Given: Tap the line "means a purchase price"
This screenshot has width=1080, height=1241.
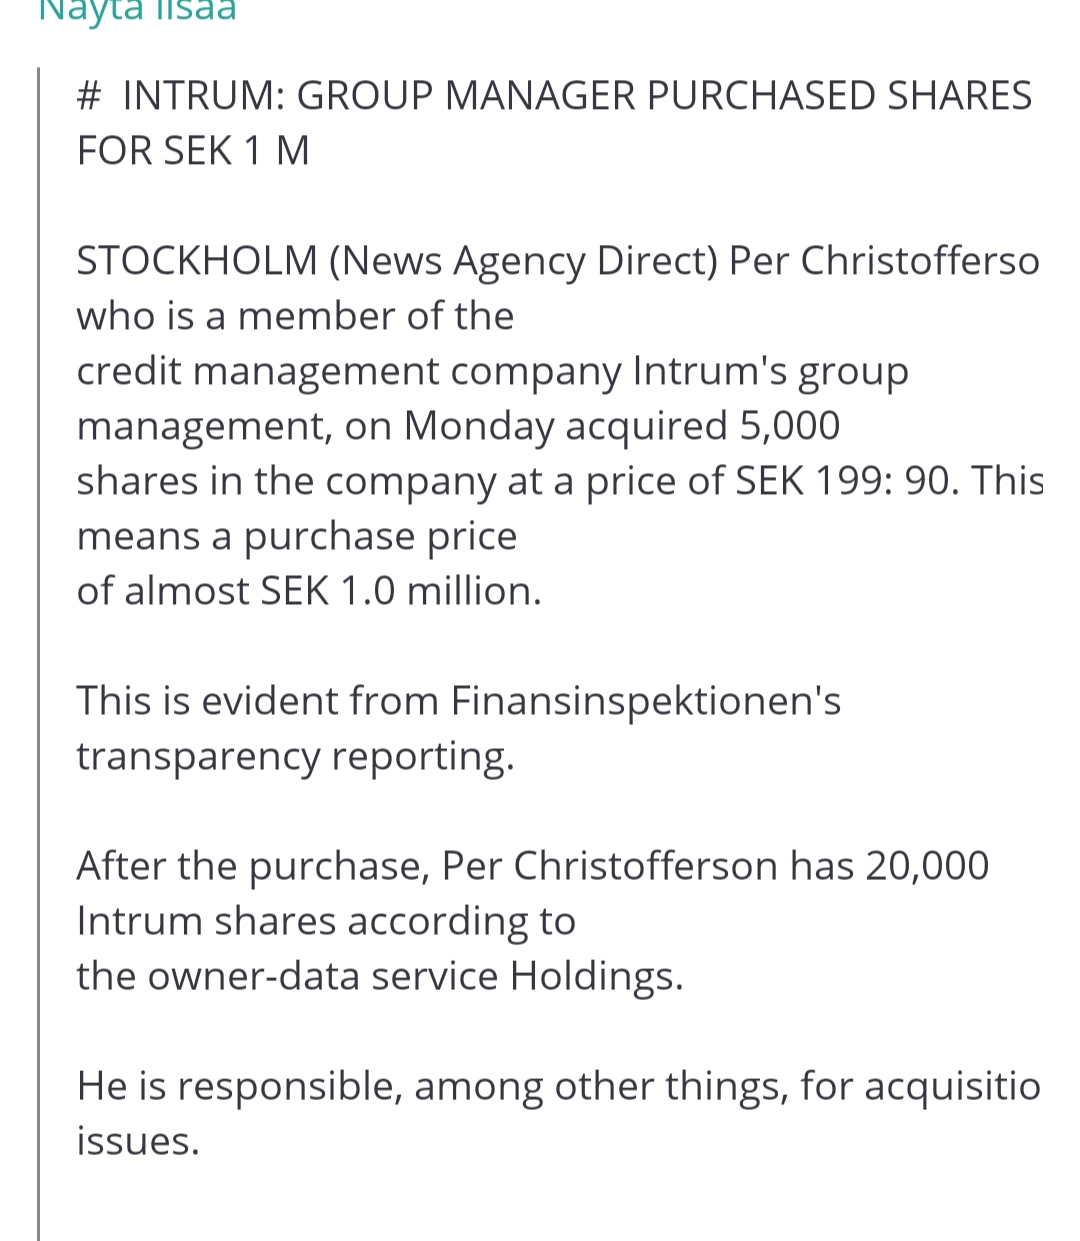Looking at the screenshot, I should click(x=297, y=536).
